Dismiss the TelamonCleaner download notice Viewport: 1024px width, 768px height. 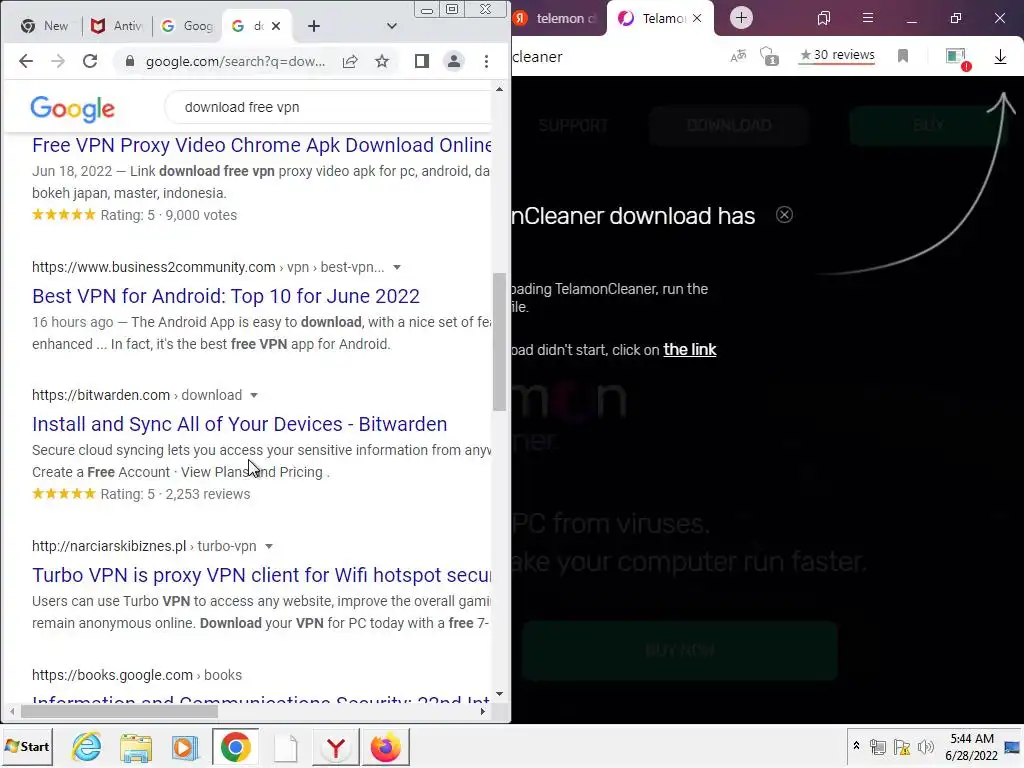pos(784,215)
